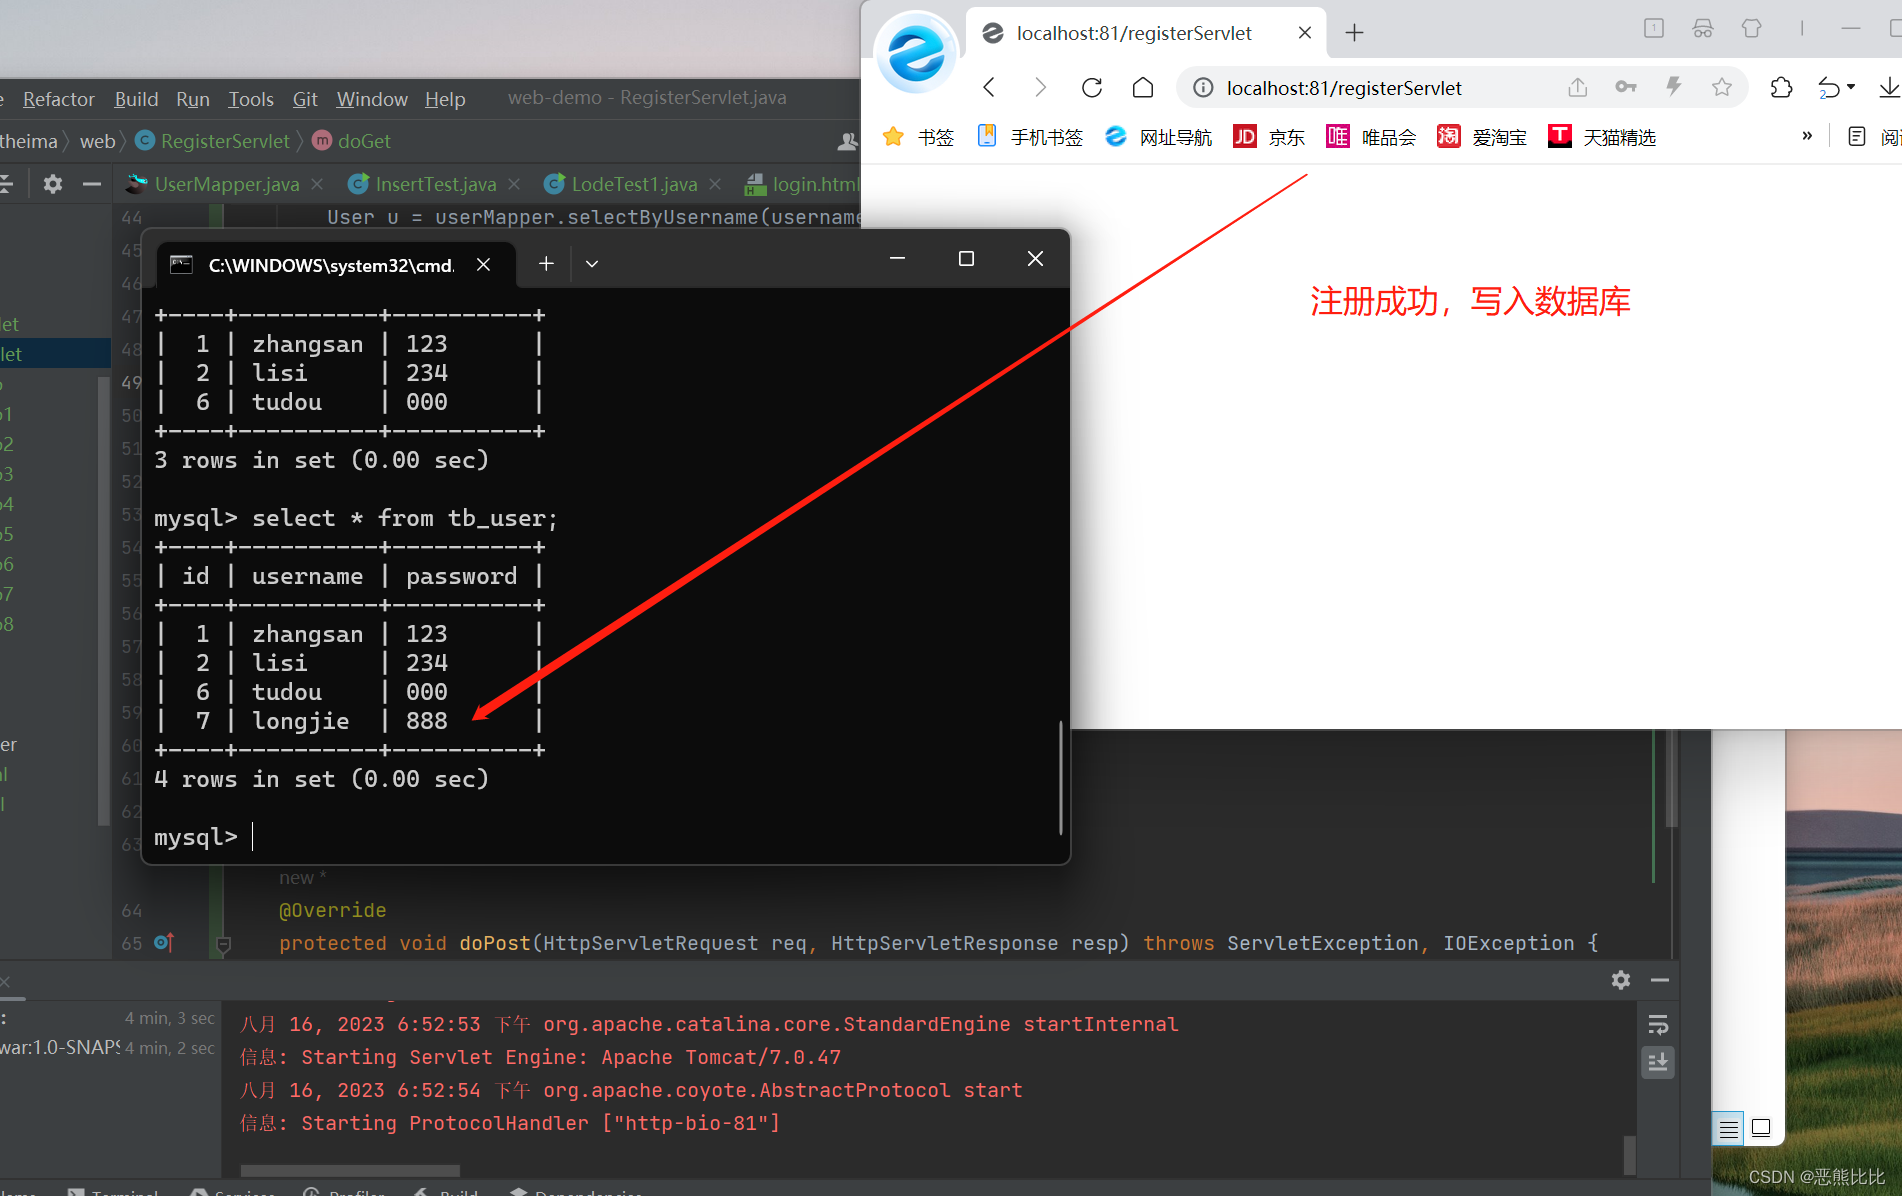This screenshot has height=1196, width=1902.
Task: Click the underlined square layout icon at bottom right
Action: [x=1762, y=1129]
